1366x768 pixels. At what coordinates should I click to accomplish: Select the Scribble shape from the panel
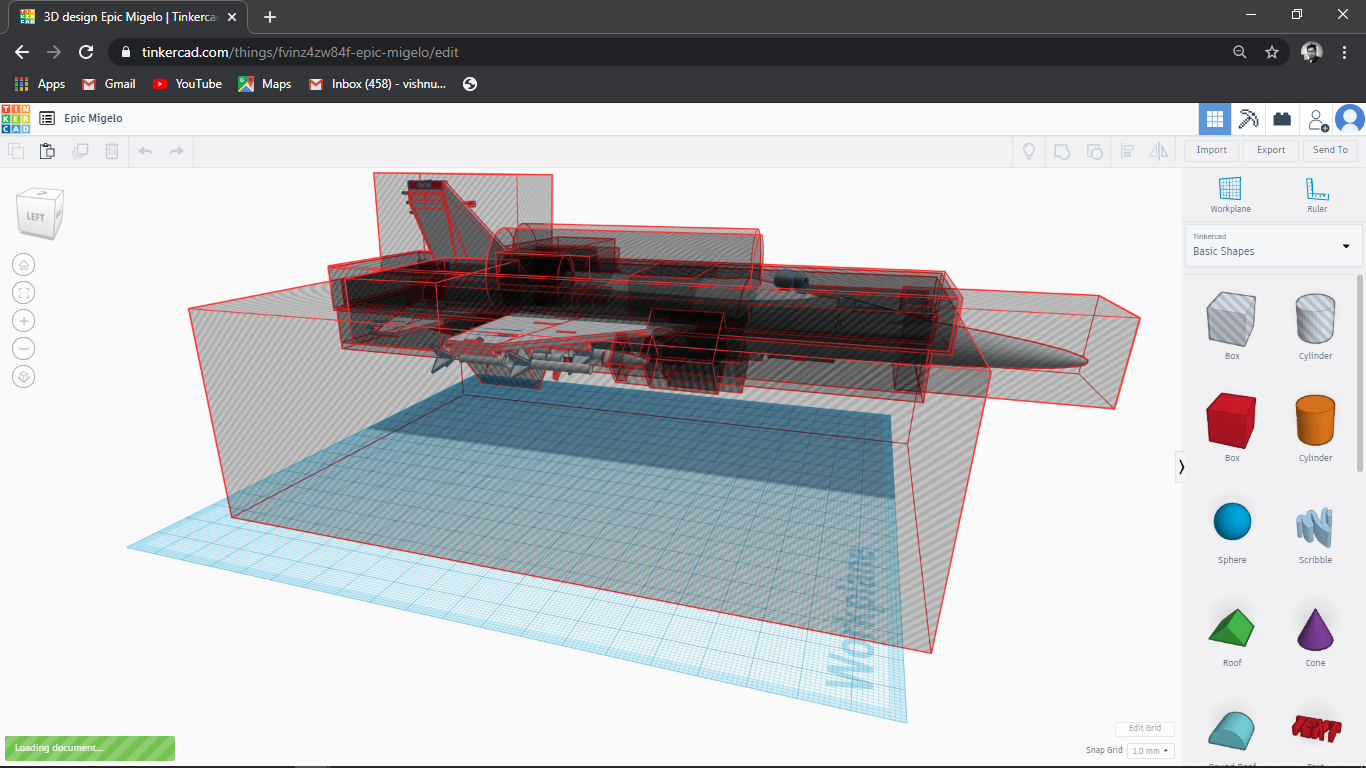1314,527
